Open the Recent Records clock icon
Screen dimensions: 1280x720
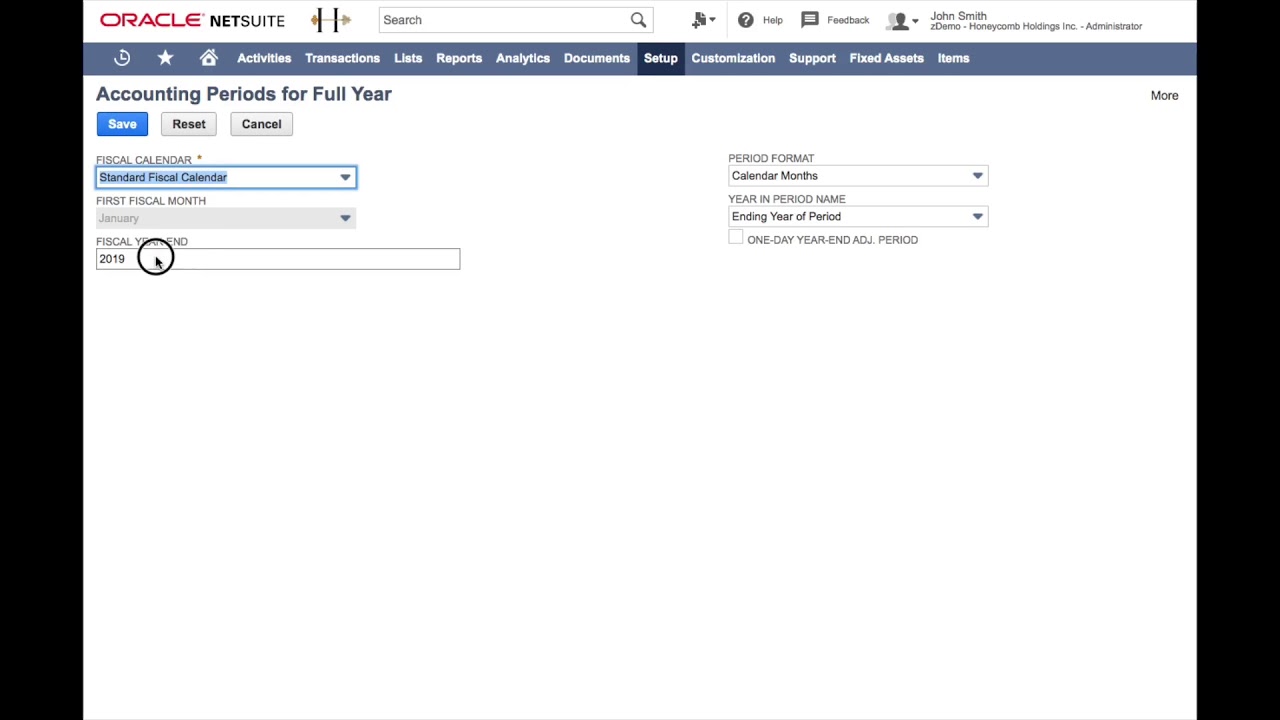(x=122, y=58)
